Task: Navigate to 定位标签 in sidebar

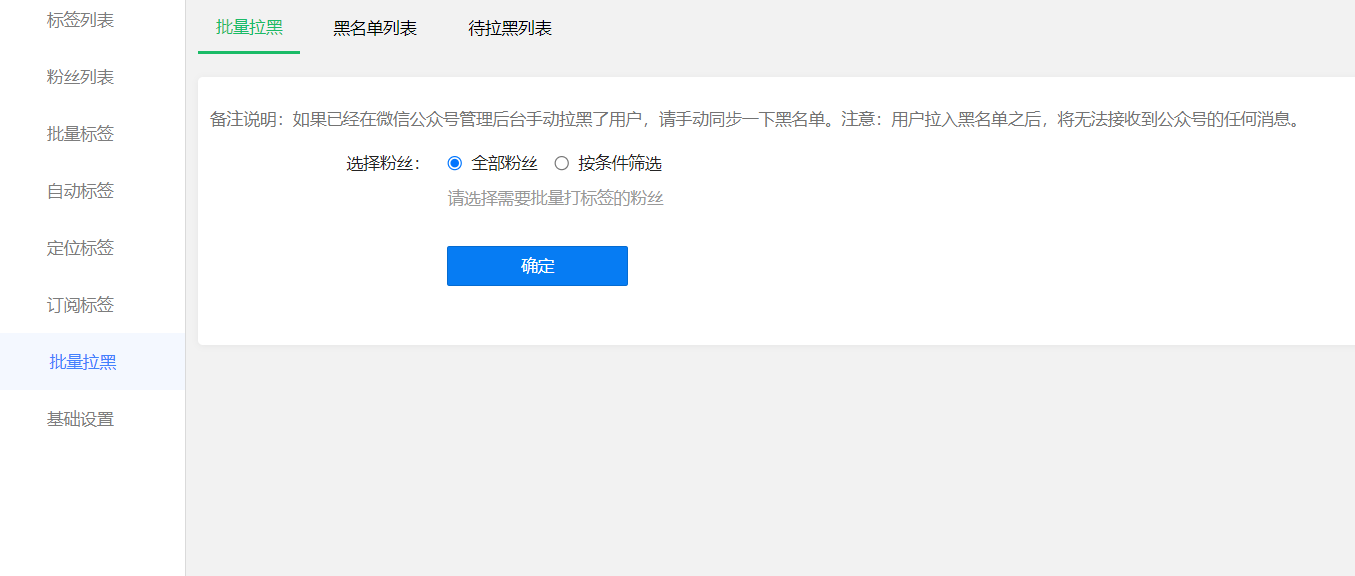Action: (80, 248)
